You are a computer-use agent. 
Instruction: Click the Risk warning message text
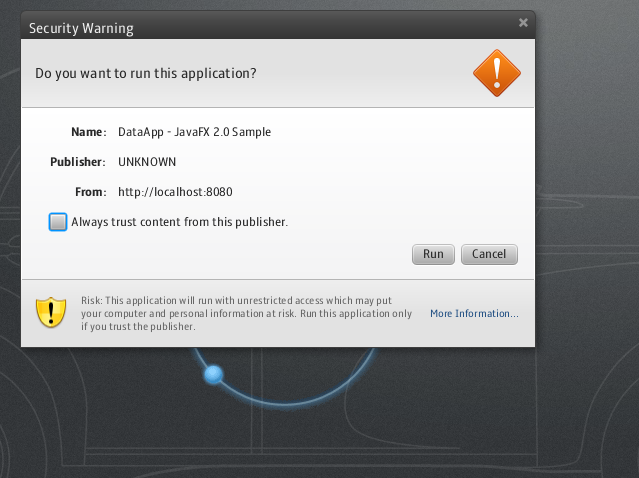click(x=246, y=313)
